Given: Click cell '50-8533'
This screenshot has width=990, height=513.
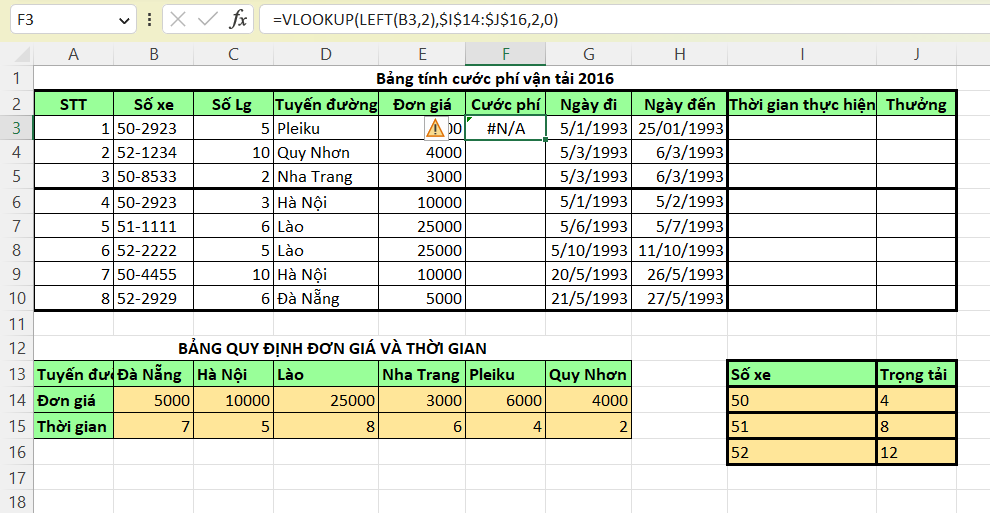Looking at the screenshot, I should [153, 176].
